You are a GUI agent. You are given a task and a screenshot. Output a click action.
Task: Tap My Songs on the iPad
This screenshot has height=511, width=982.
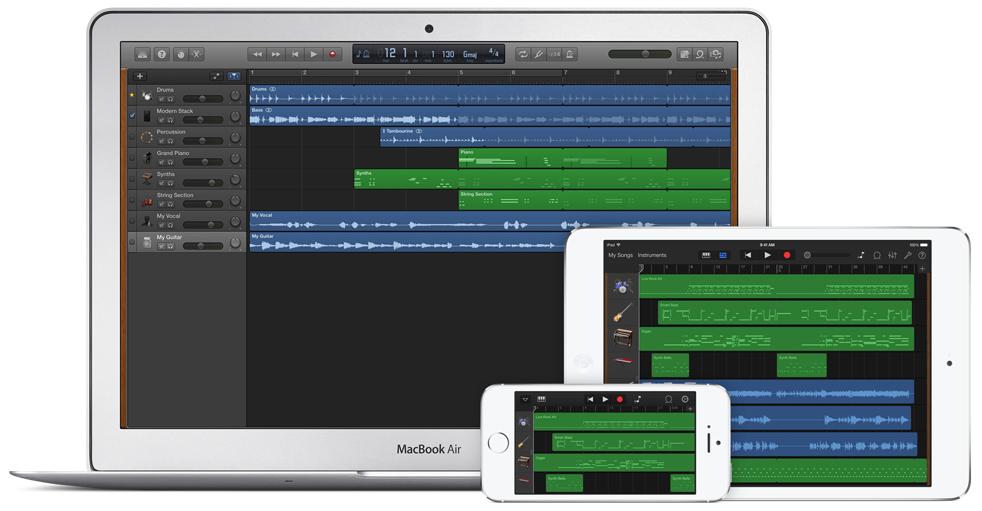point(620,256)
